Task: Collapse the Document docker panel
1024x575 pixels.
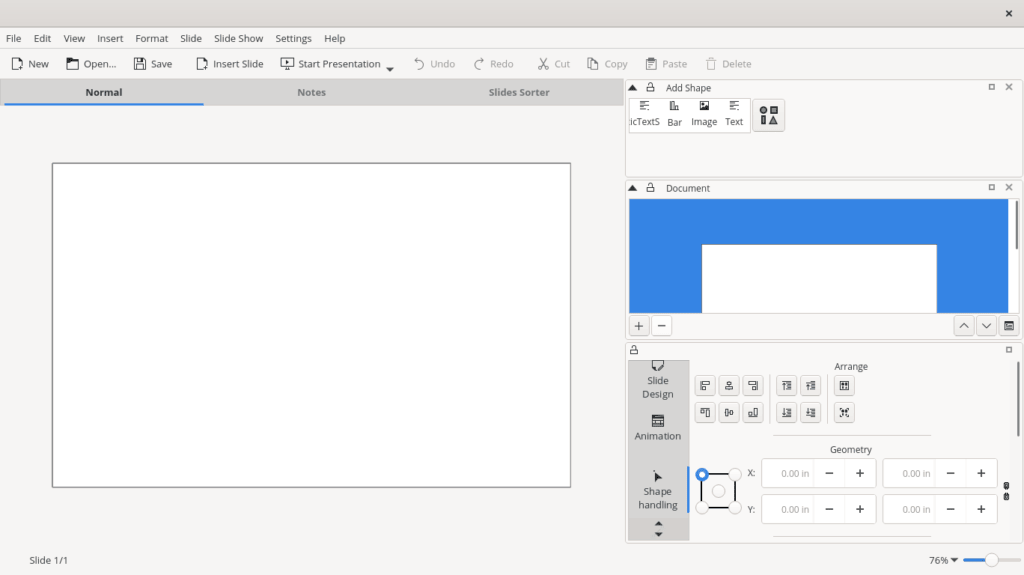Action: pos(633,188)
